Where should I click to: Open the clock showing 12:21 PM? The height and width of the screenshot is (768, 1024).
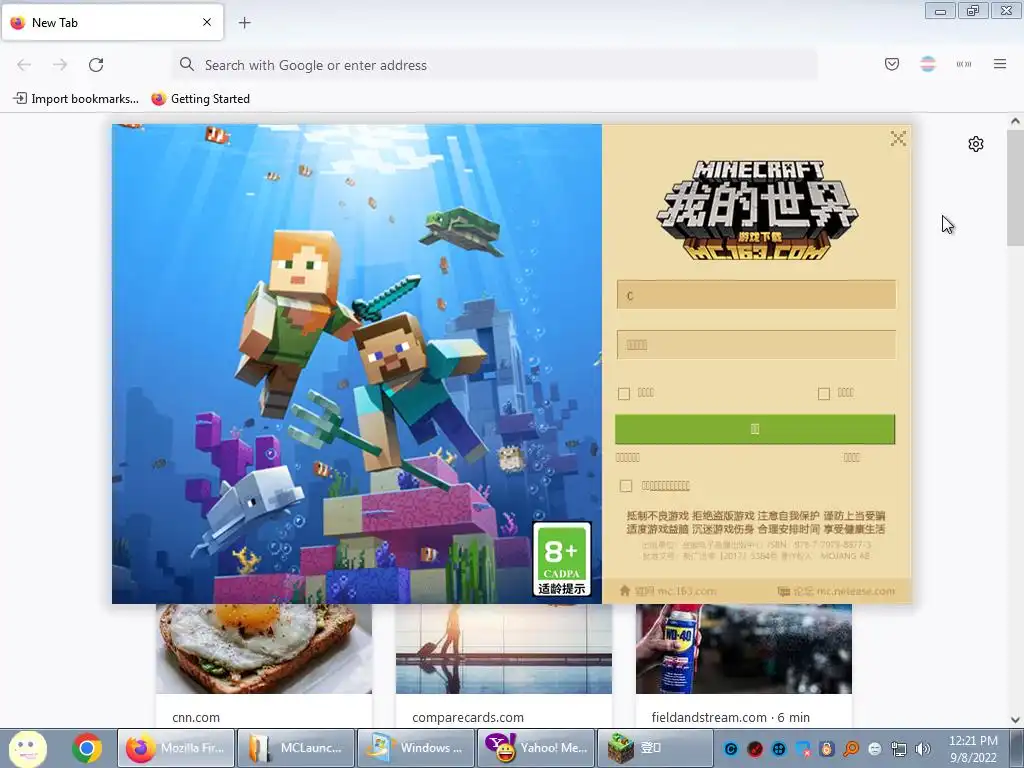click(973, 749)
